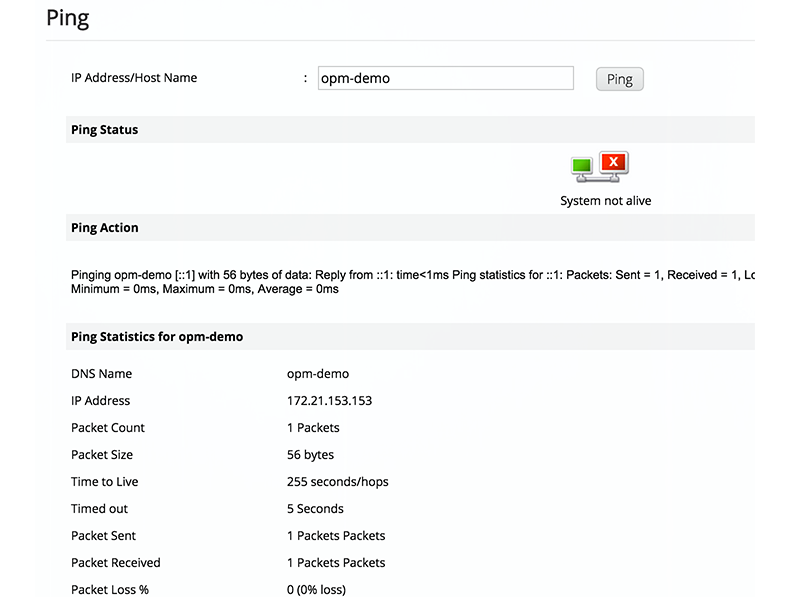
Task: Click the Ping Status section header
Action: [x=105, y=130]
